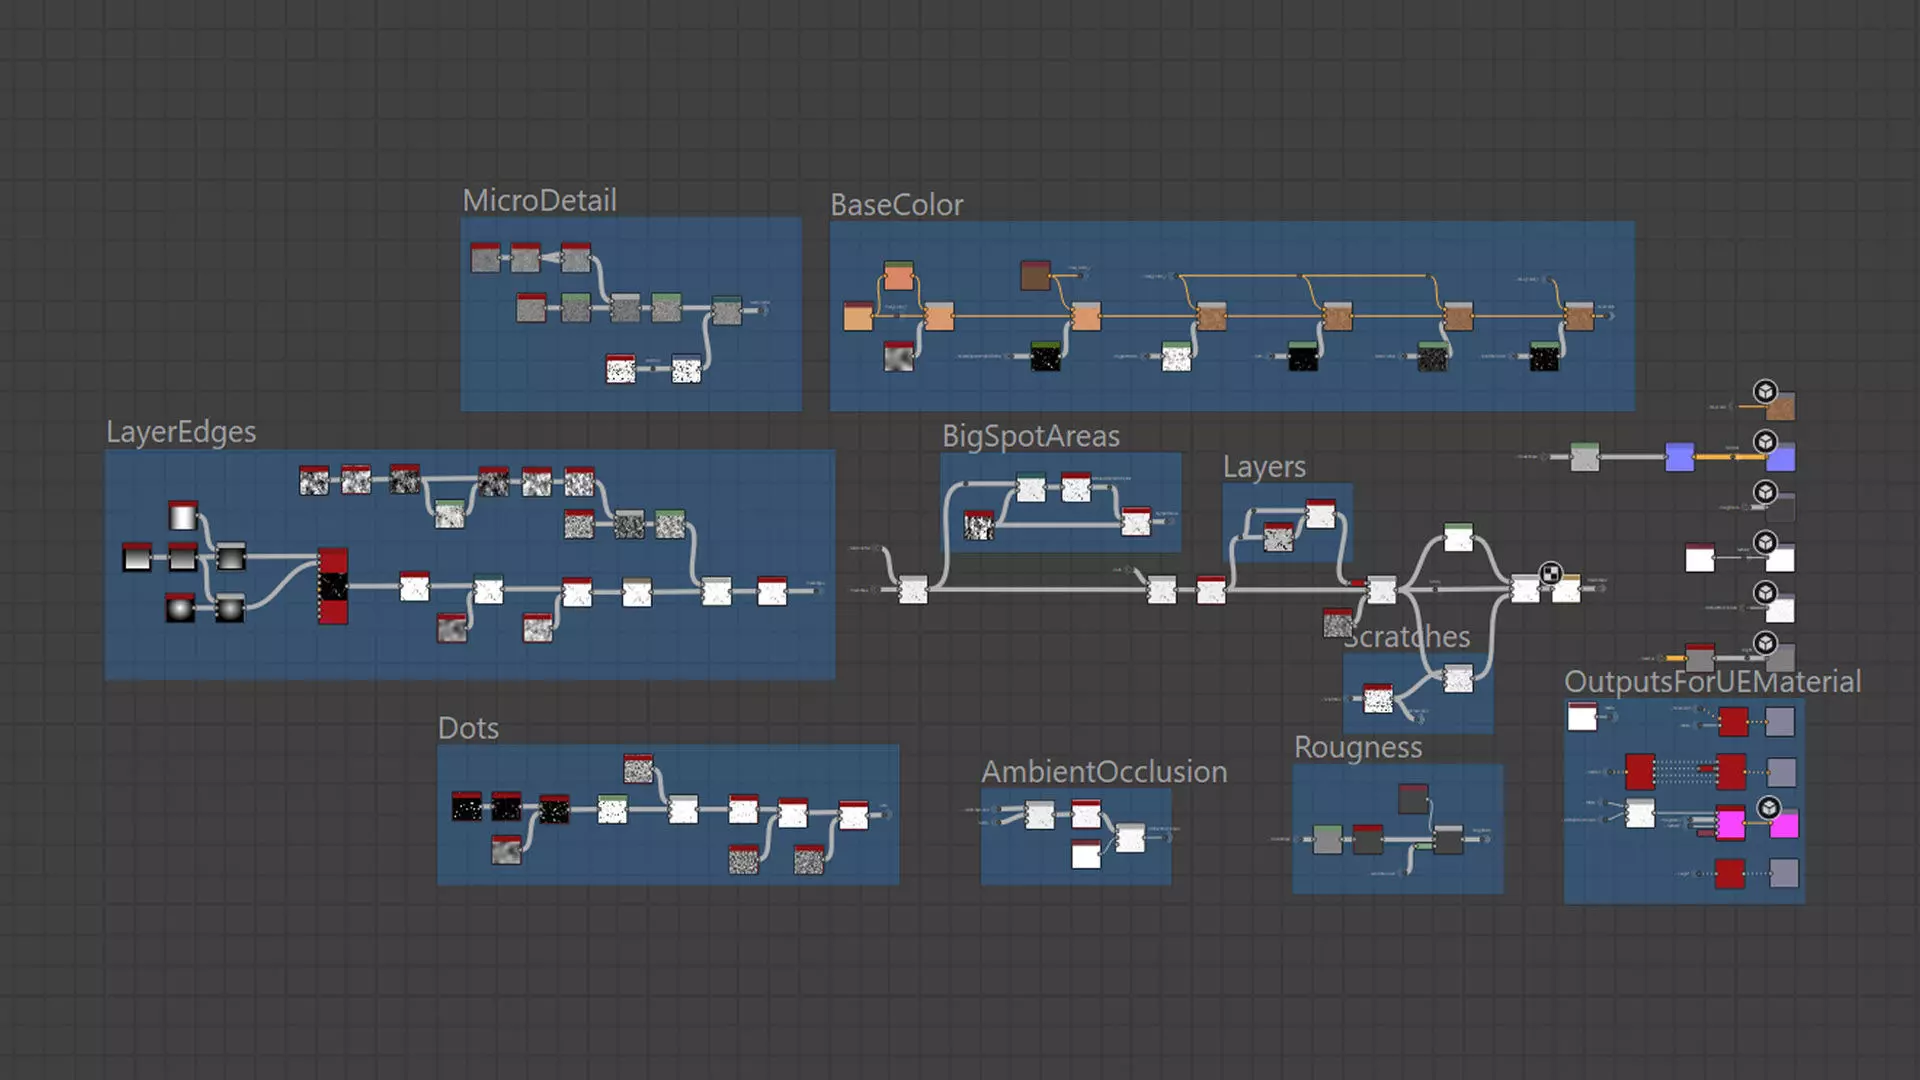Click the LayerEdges frame title
1920x1080 pixels.
point(181,432)
